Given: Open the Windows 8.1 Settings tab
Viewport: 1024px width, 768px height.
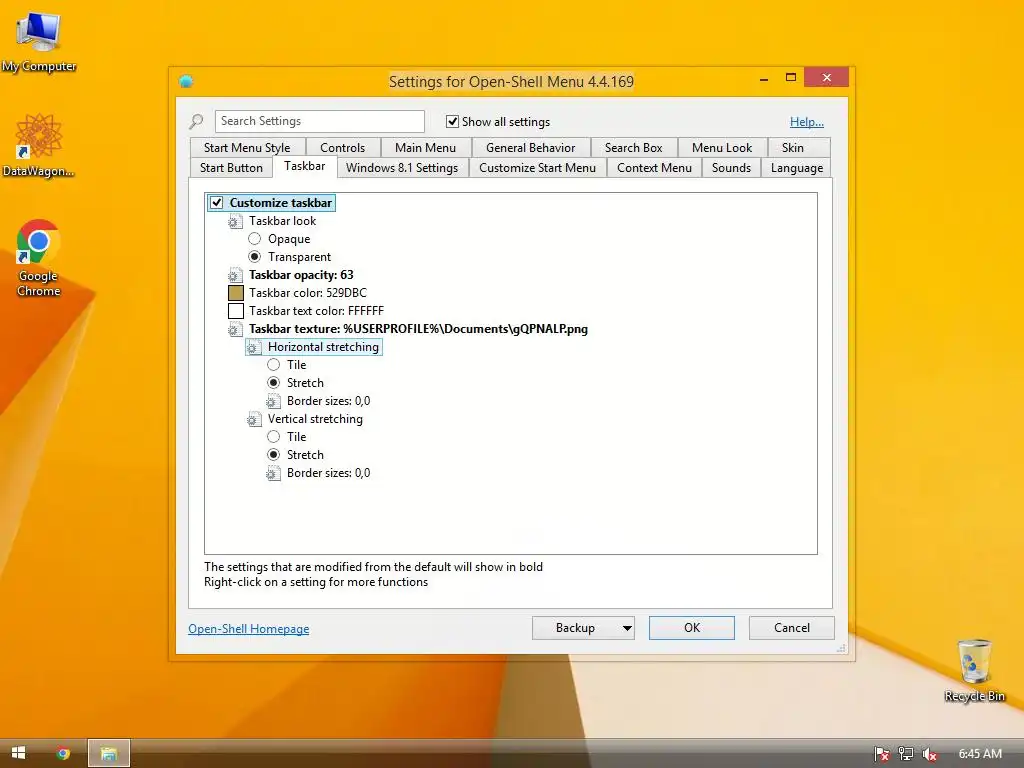Looking at the screenshot, I should 402,168.
